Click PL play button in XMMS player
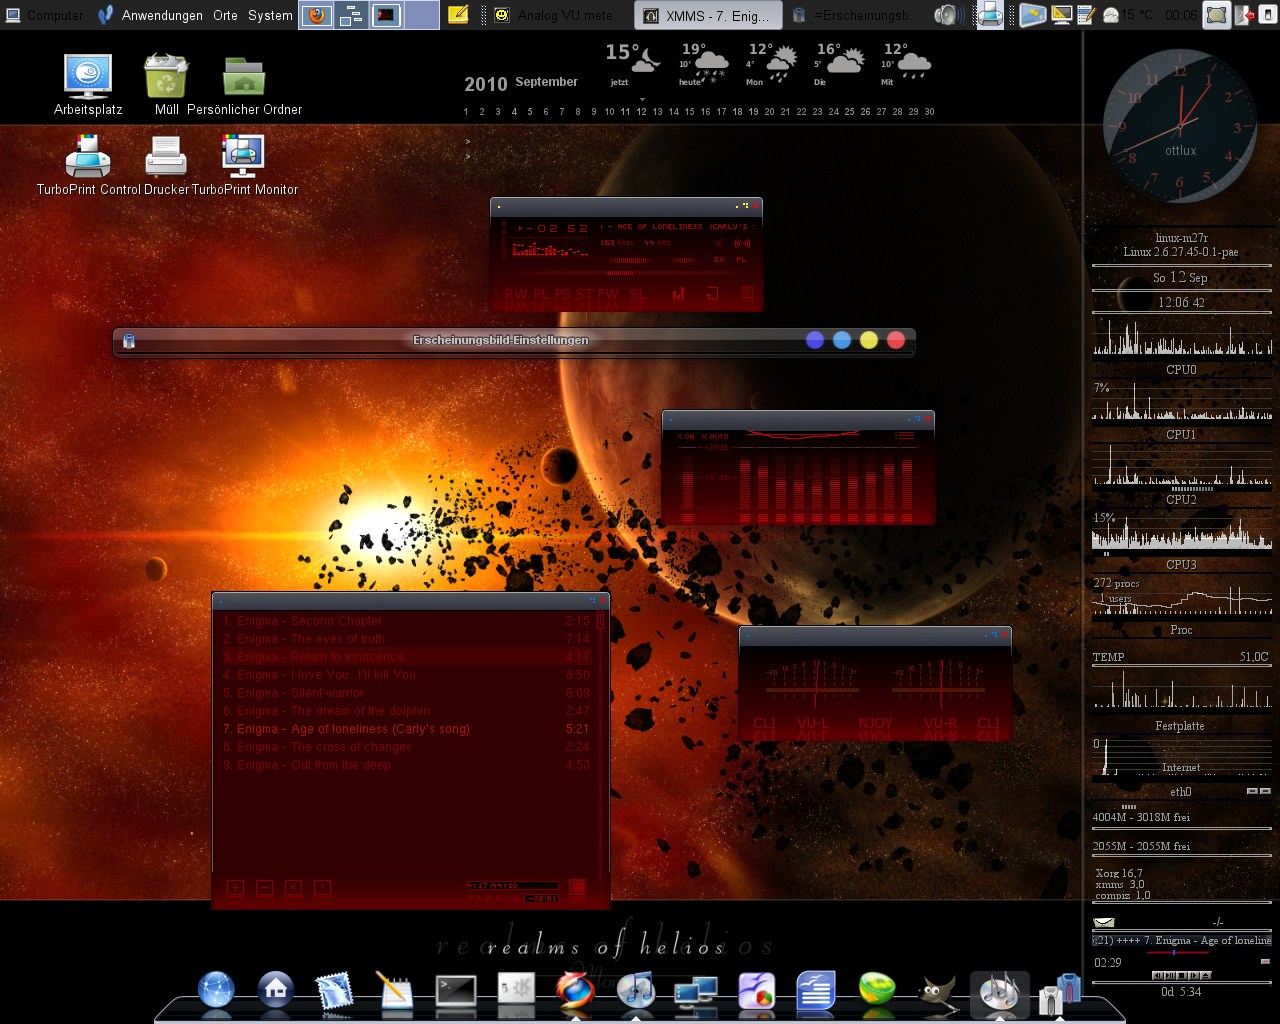The height and width of the screenshot is (1024, 1280). pos(541,294)
